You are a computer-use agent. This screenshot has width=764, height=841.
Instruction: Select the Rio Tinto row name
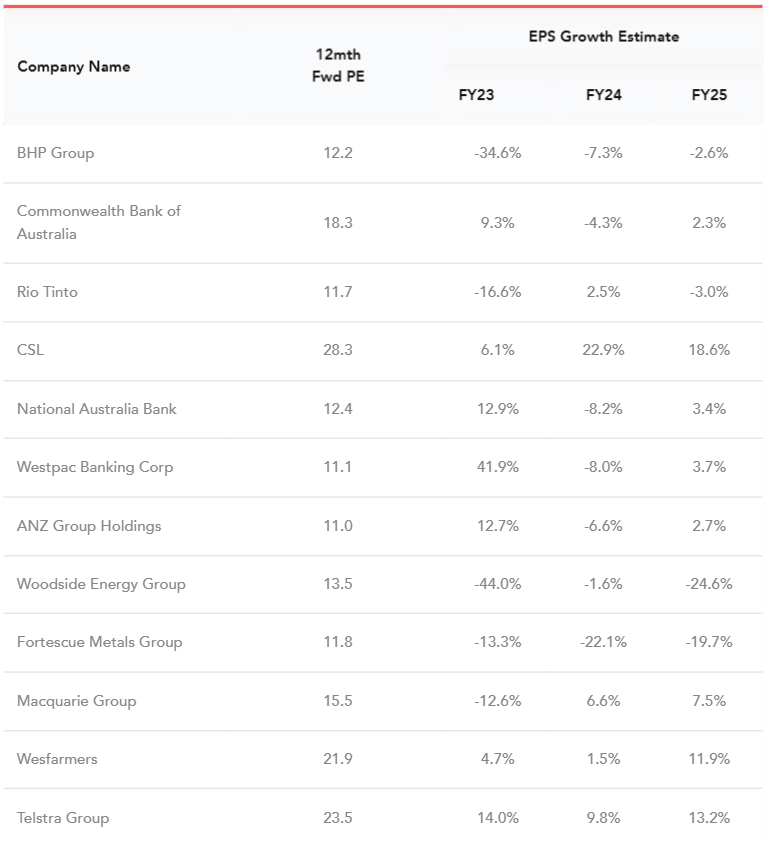tap(47, 292)
